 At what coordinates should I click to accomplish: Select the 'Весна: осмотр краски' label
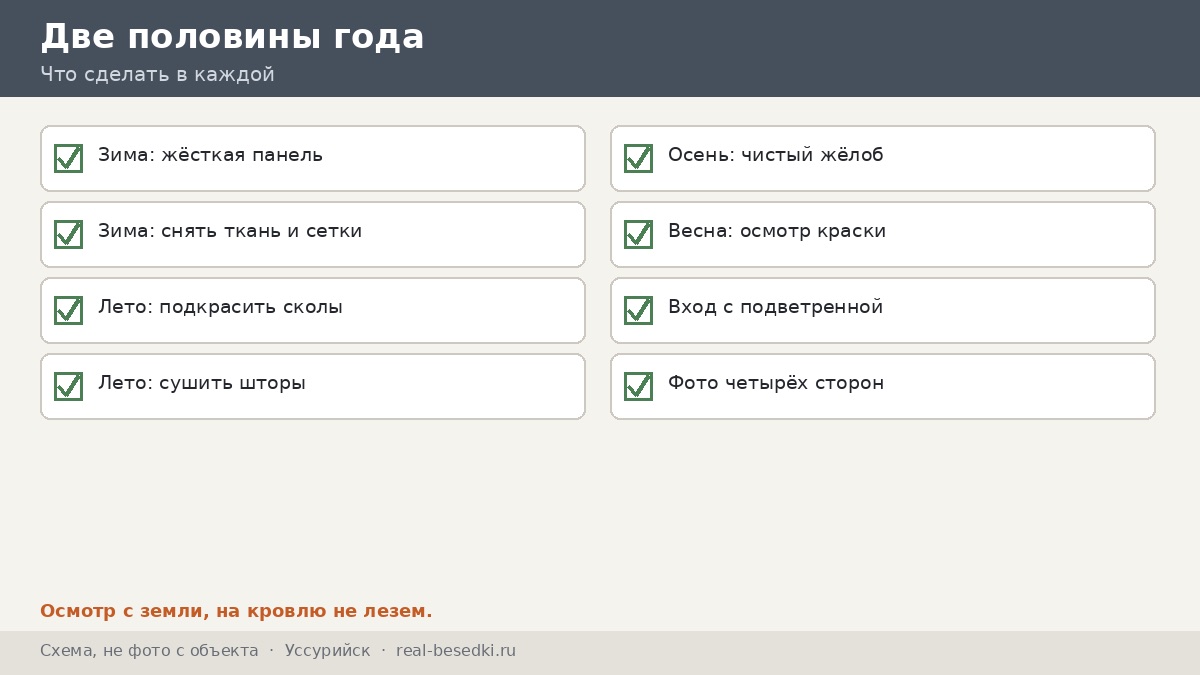pos(777,231)
